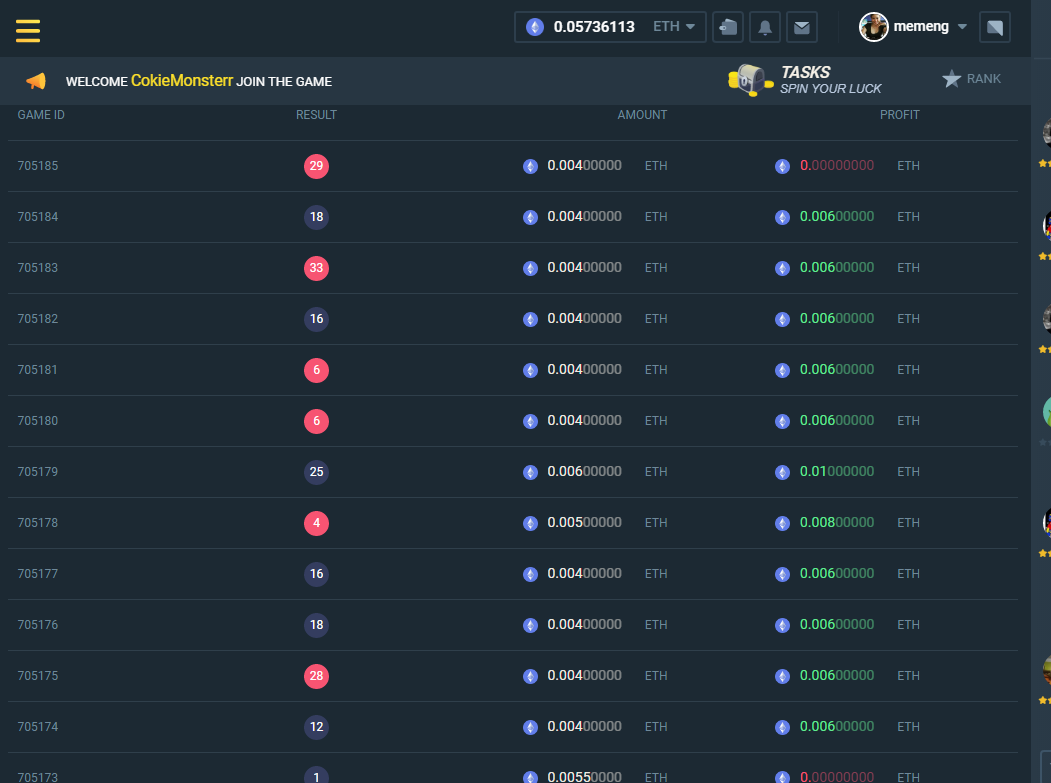
Task: Open notifications bell
Action: [765, 27]
